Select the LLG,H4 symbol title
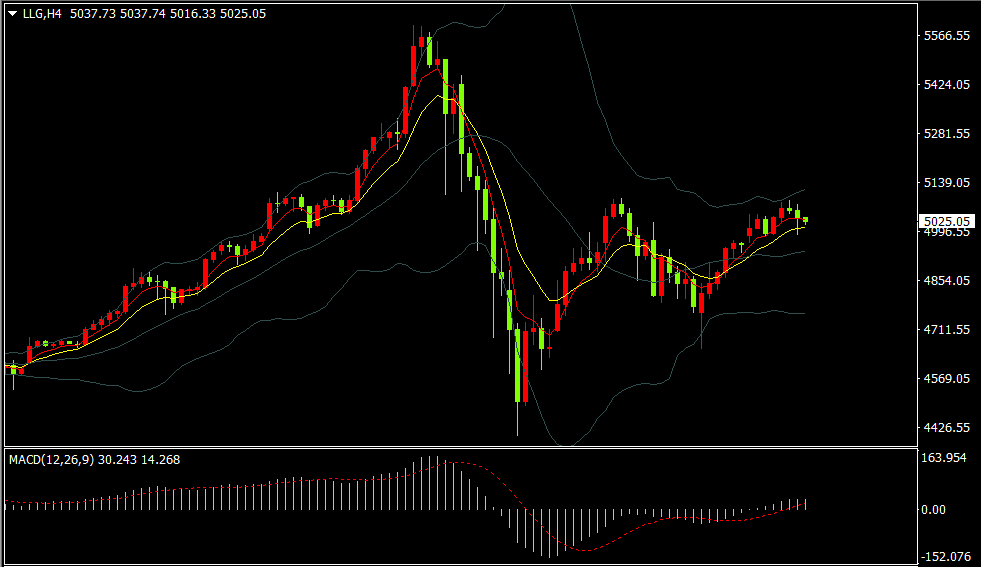The image size is (981, 567). click(43, 13)
